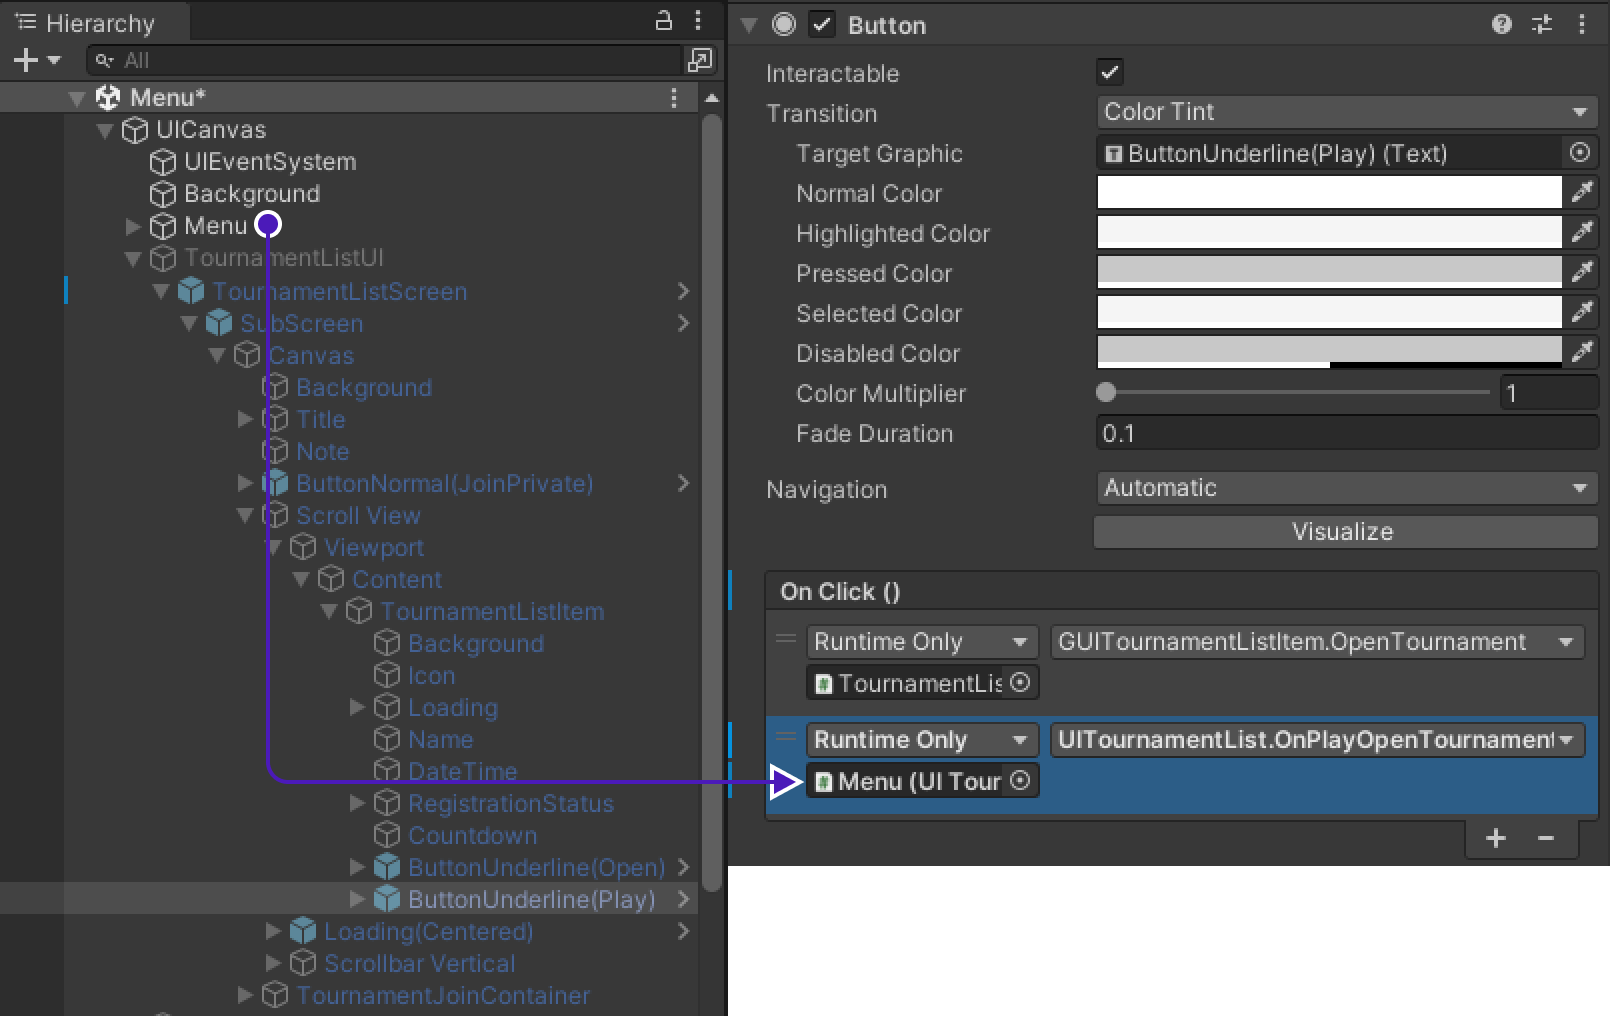1610x1016 pixels.
Task: Click the Fade Duration input field
Action: pyautogui.click(x=1345, y=434)
